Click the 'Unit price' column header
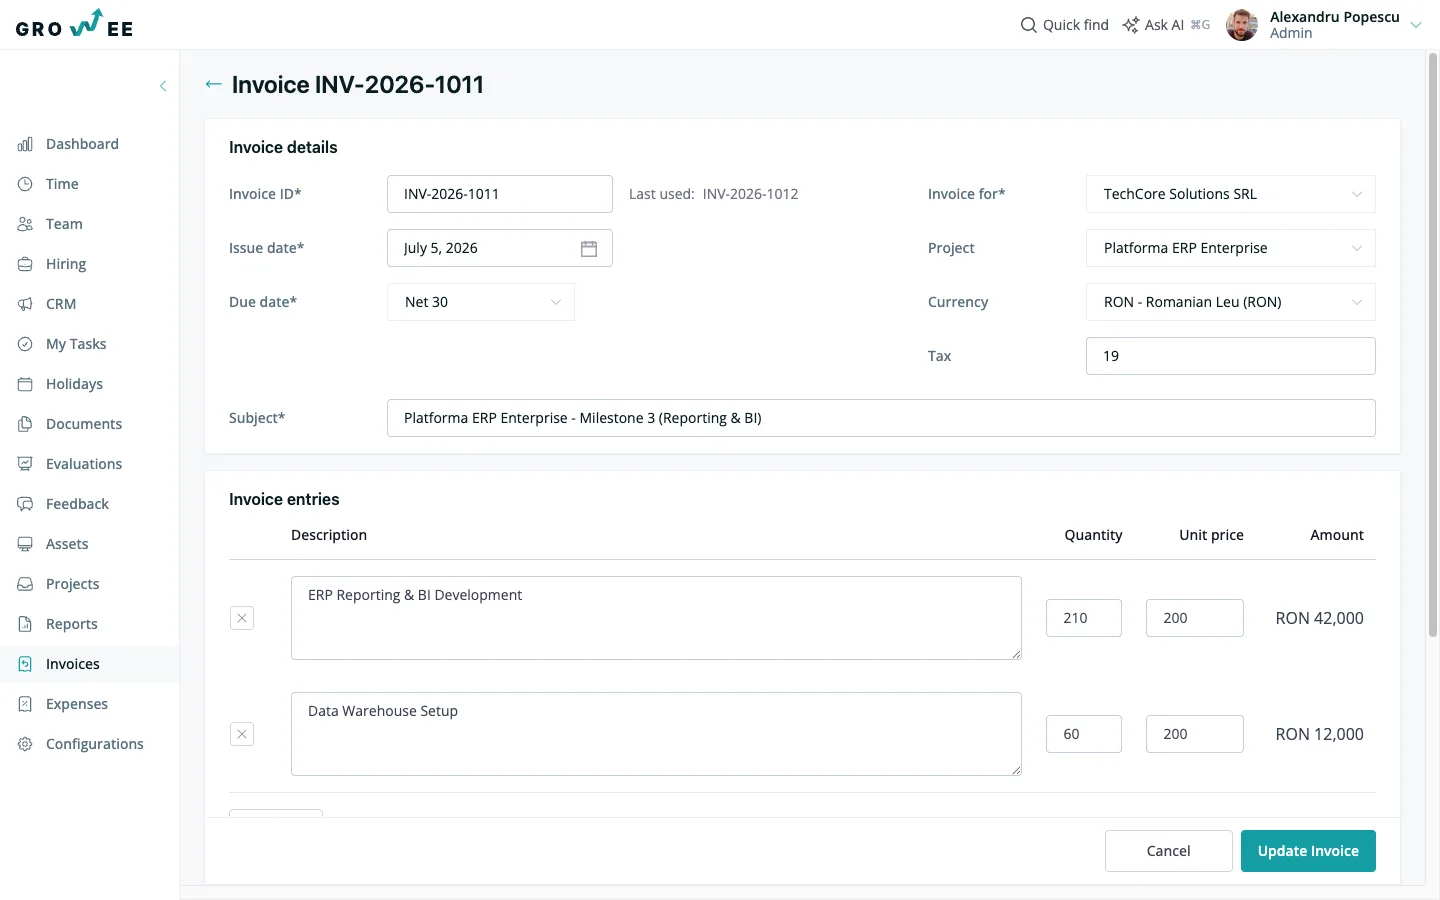 click(1211, 535)
